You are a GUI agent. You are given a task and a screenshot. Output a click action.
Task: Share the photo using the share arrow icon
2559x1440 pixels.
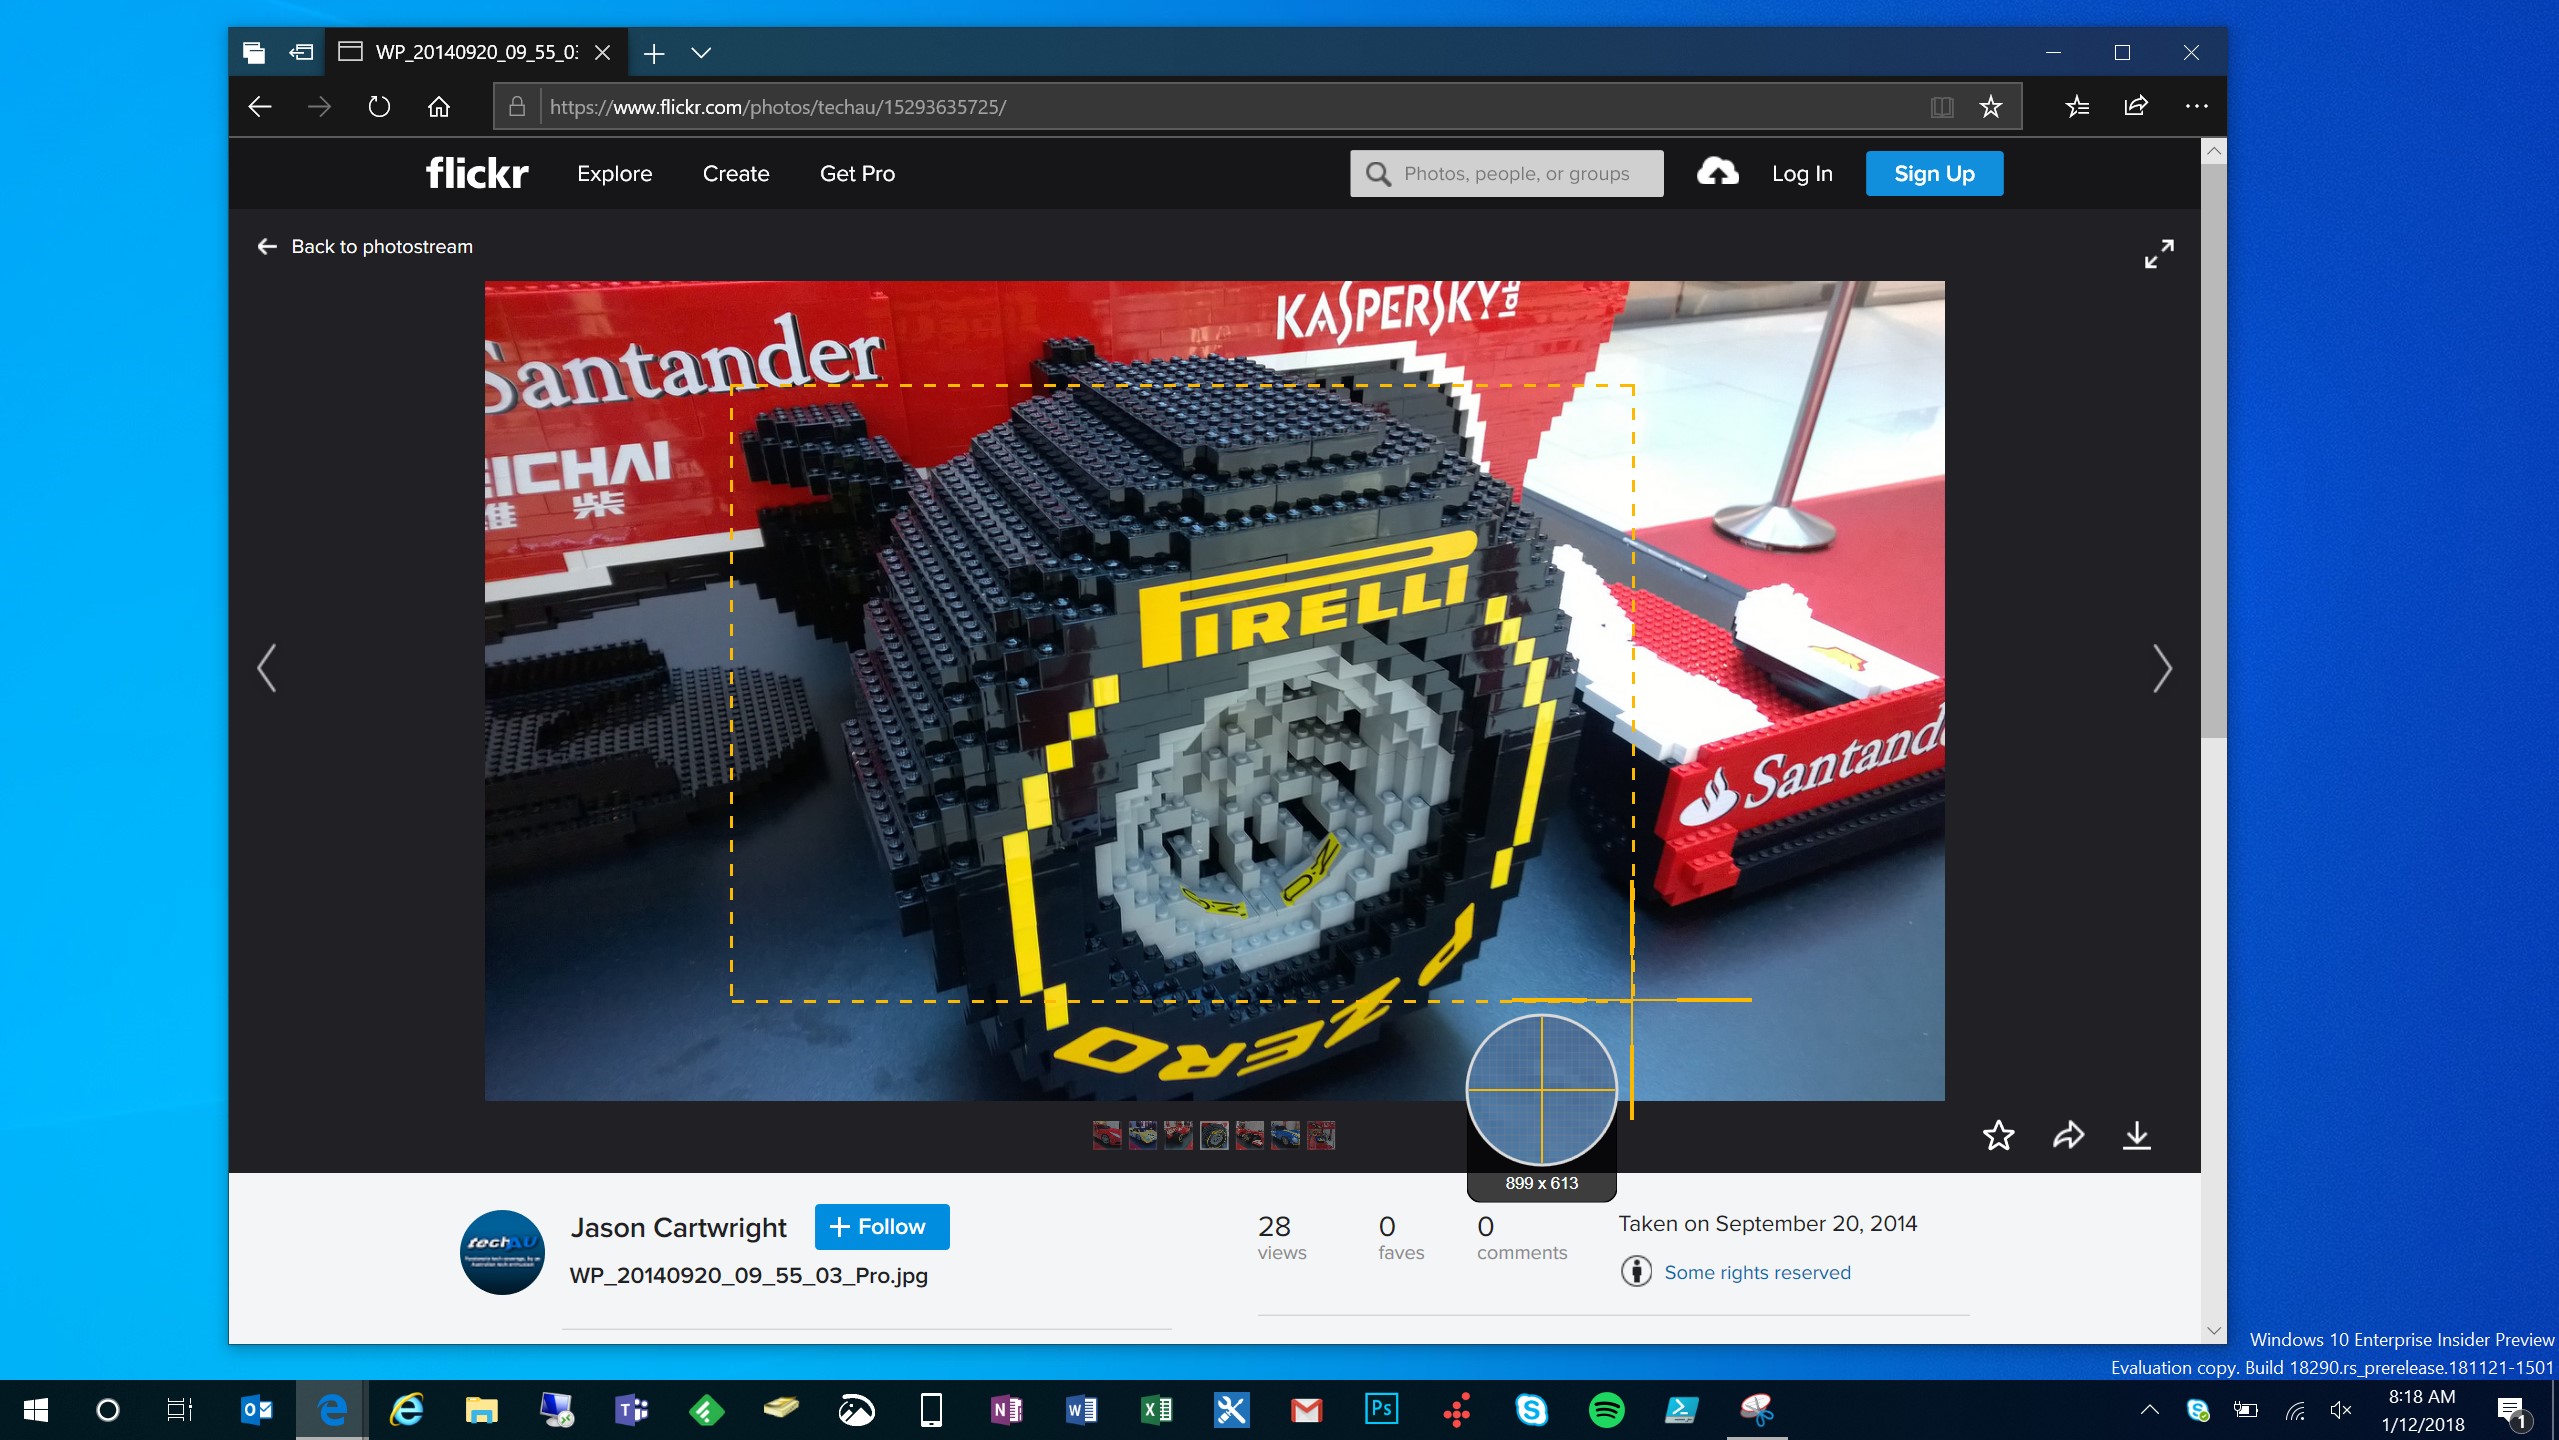point(2068,1136)
